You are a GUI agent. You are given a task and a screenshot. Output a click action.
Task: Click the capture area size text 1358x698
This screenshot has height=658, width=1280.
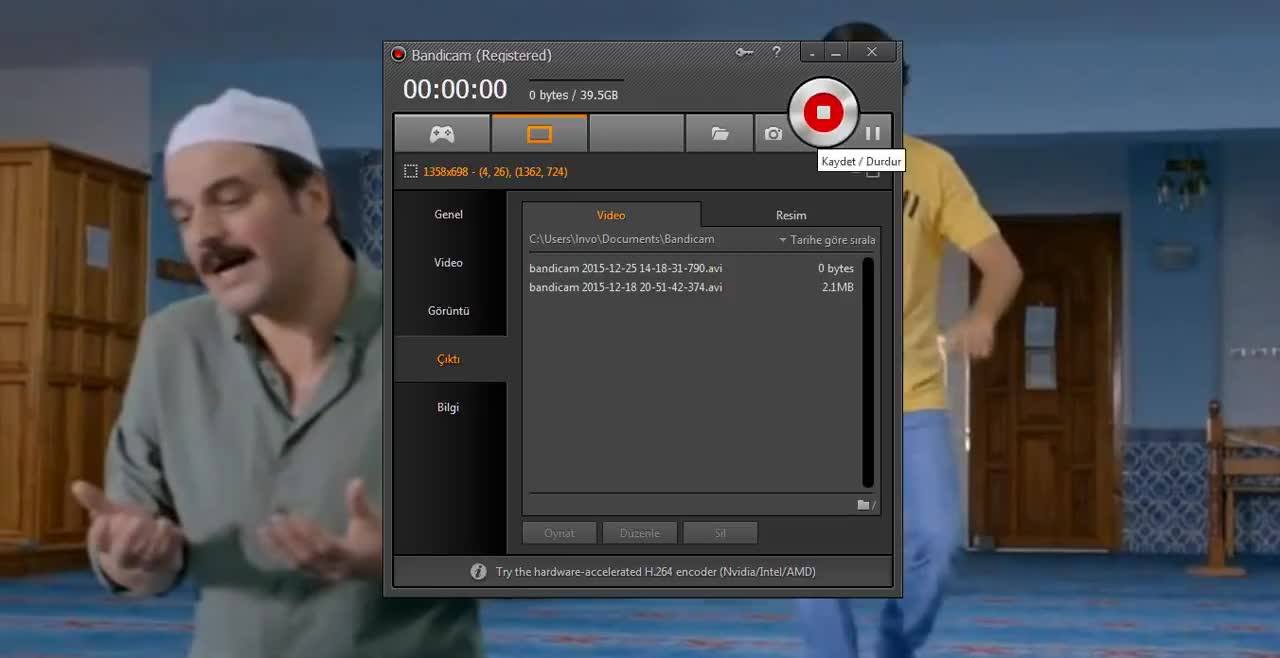(x=495, y=172)
